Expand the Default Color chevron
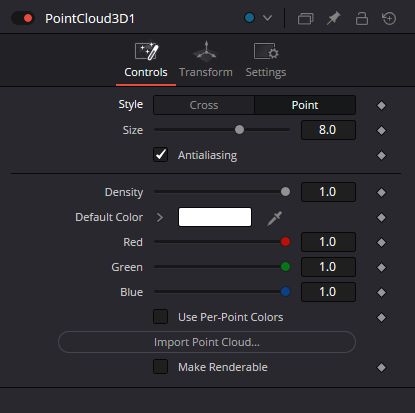This screenshot has width=415, height=413. pos(160,217)
